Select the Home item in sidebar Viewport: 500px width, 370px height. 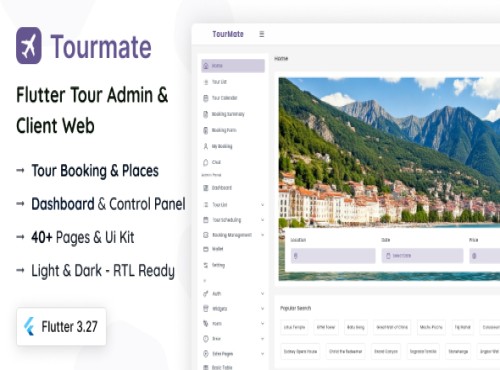[233, 66]
